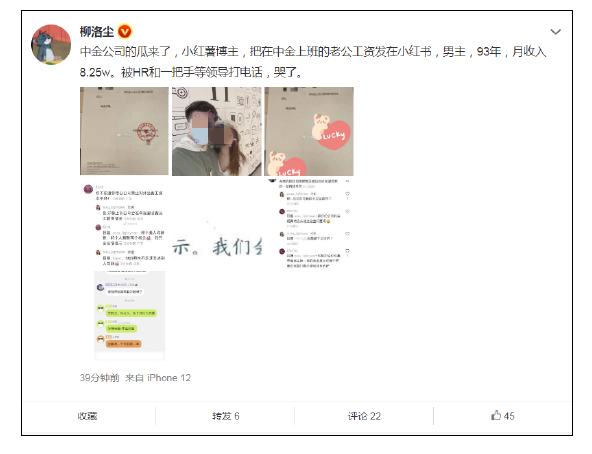This screenshot has height=454, width=592.
Task: Open the post options chevron dropdown
Action: coord(555,32)
